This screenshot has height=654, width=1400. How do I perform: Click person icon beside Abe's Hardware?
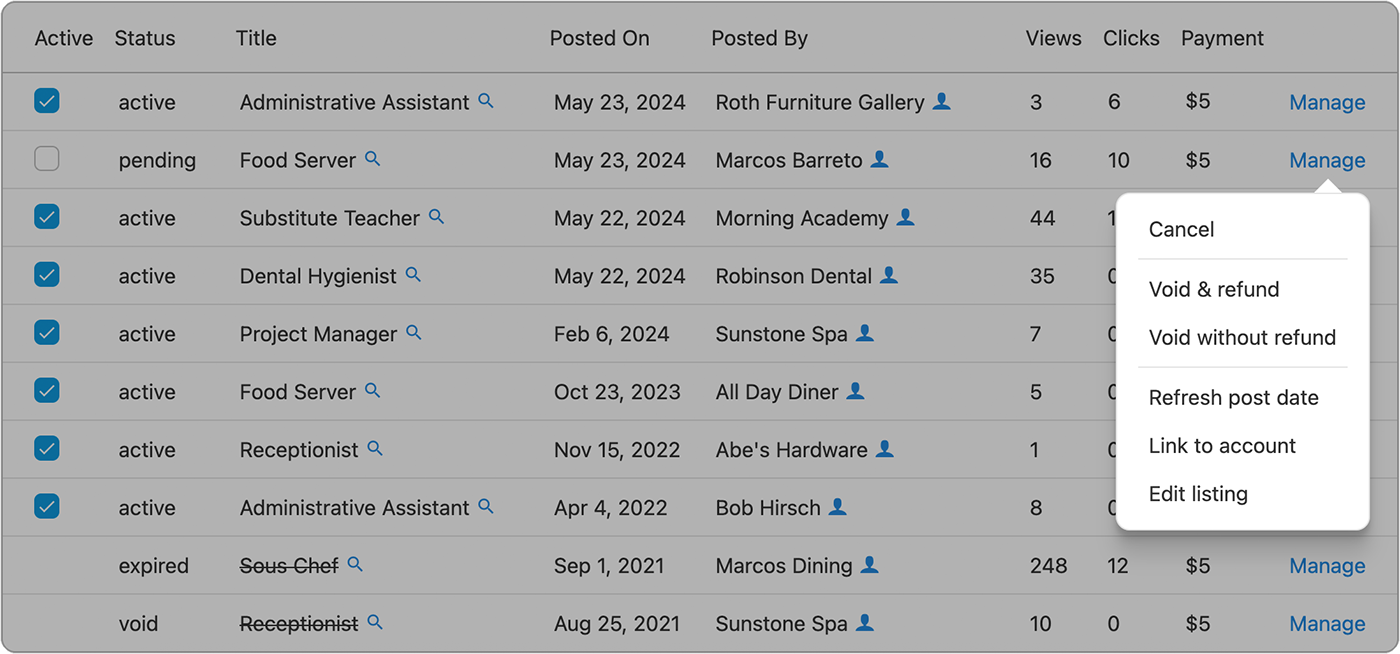click(x=884, y=449)
